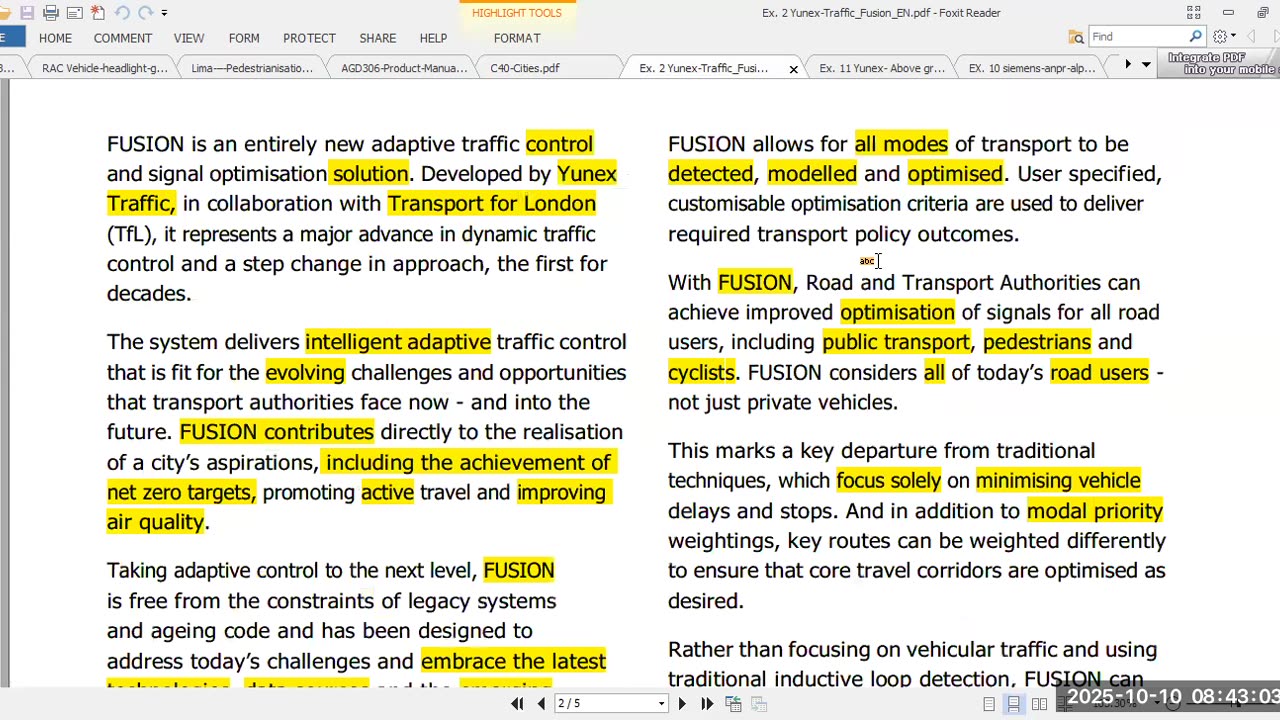Open the FORMAT tab under Highlight Tools

click(517, 38)
